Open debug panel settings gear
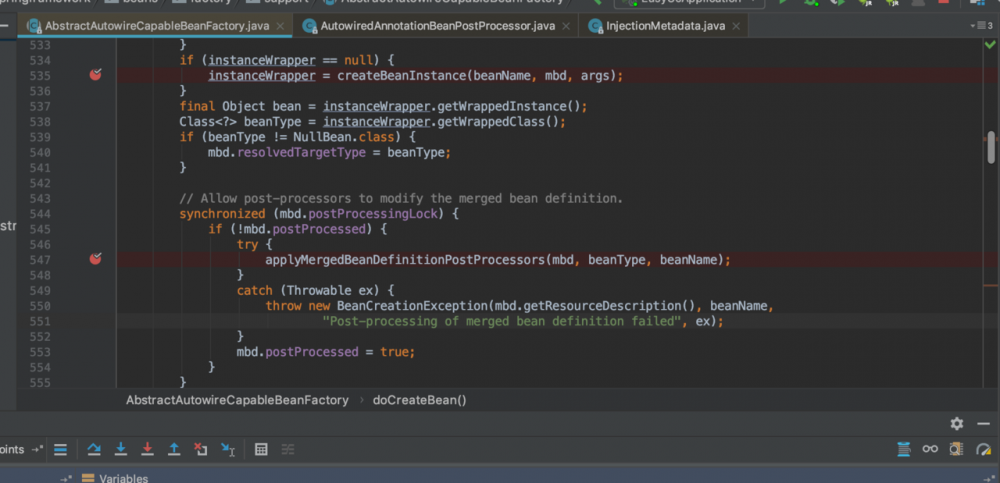 coord(956,423)
